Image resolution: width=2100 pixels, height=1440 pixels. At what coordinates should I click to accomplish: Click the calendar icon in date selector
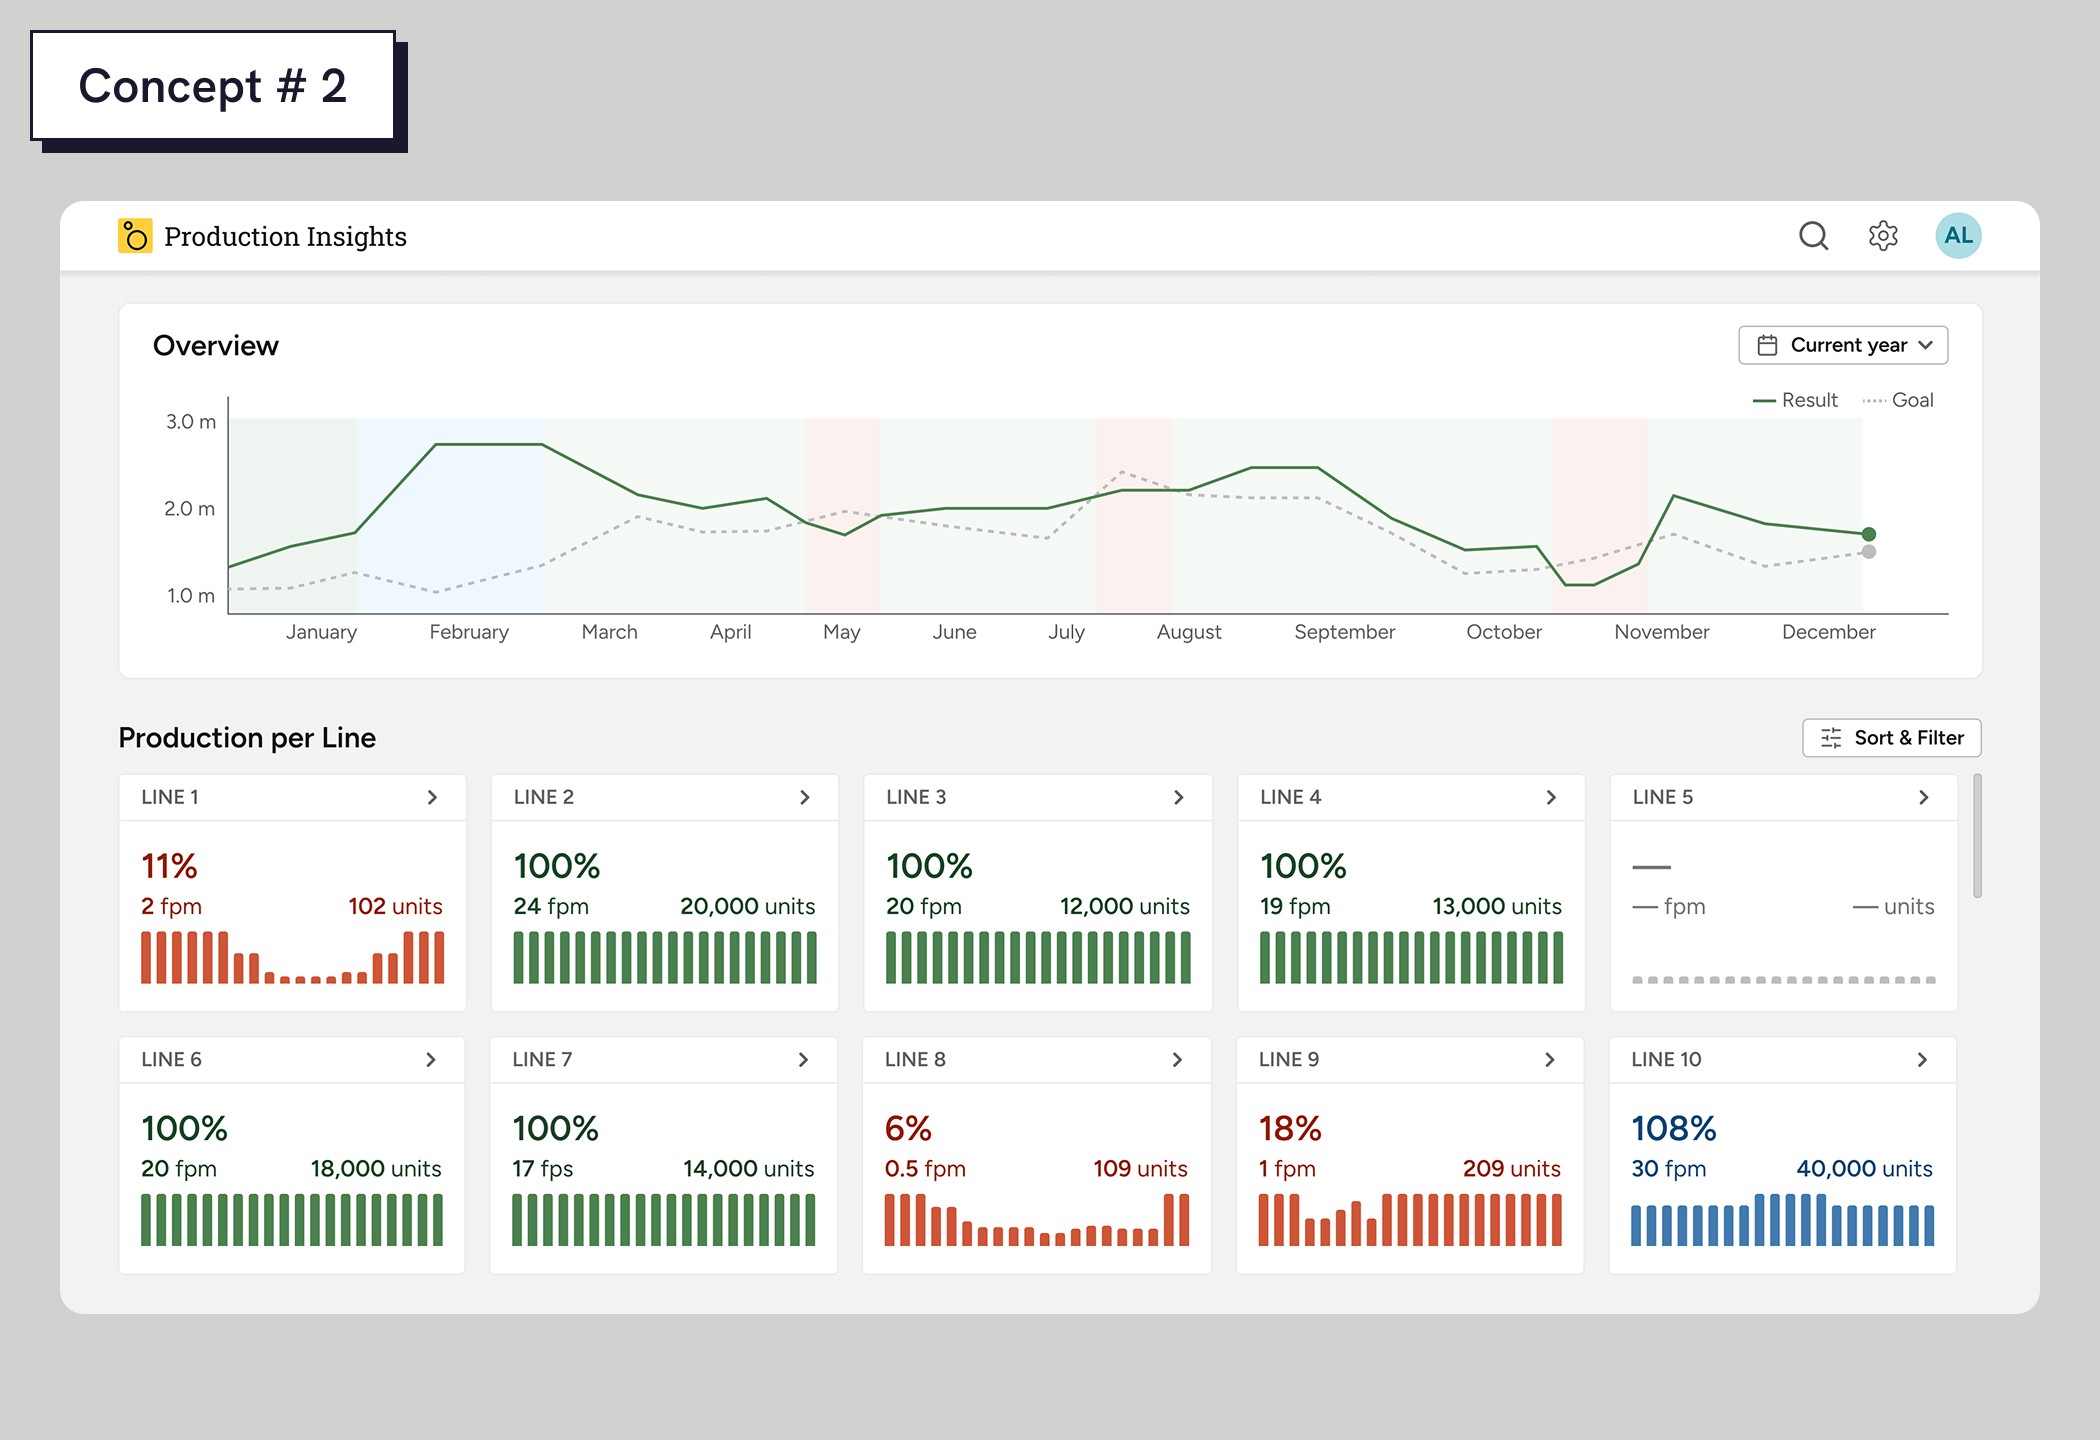click(1767, 345)
